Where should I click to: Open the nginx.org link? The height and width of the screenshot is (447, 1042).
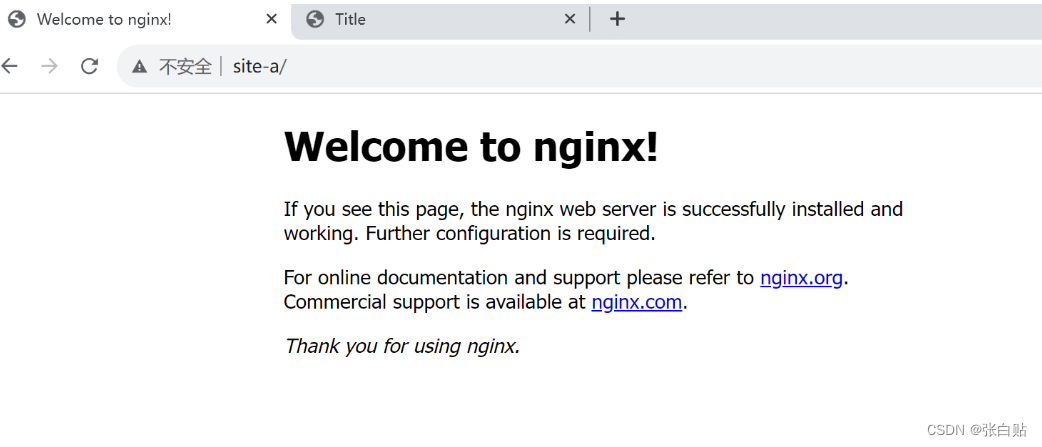click(x=801, y=278)
